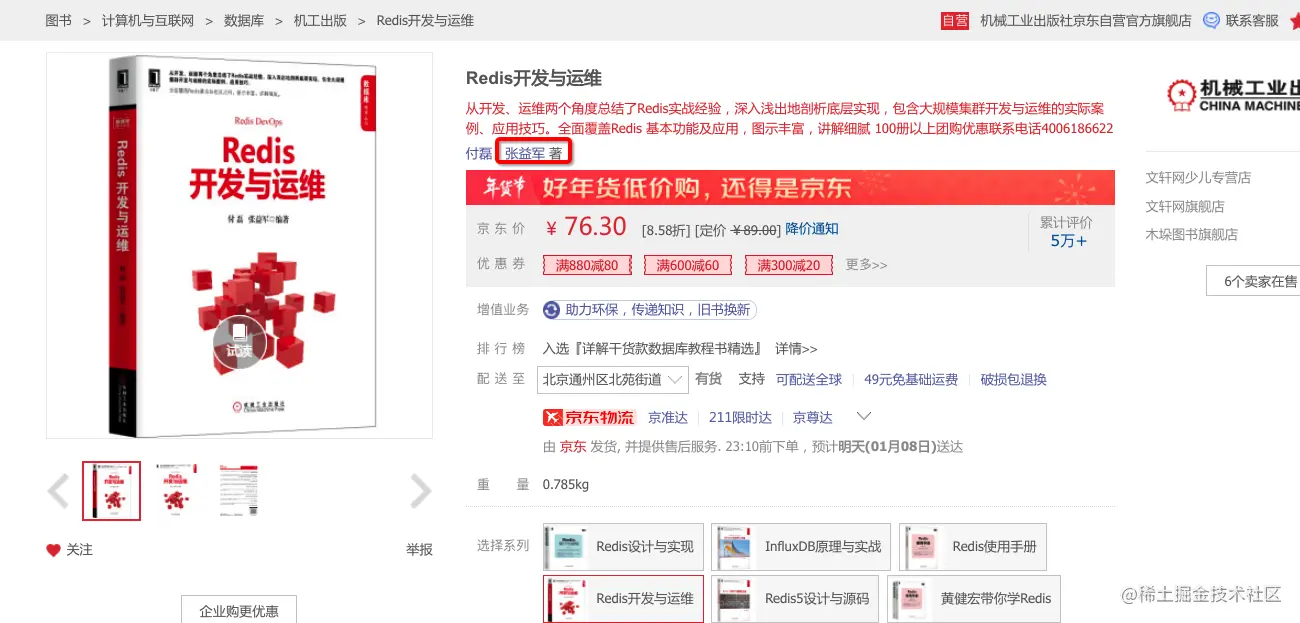
Task: Click 49元免基础运费 link
Action: point(911,379)
